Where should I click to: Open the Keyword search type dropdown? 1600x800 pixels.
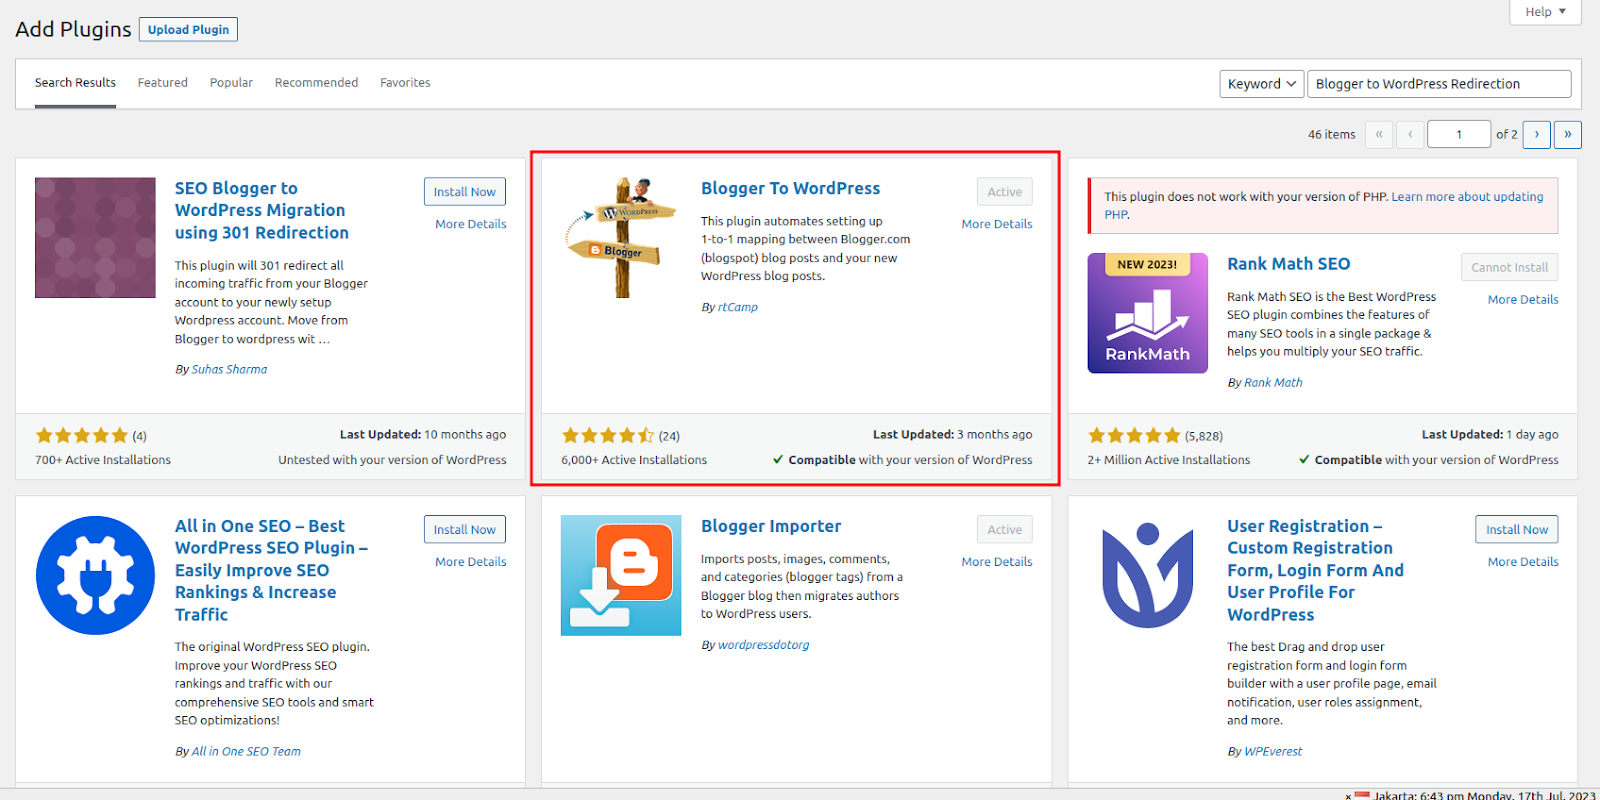[1262, 84]
